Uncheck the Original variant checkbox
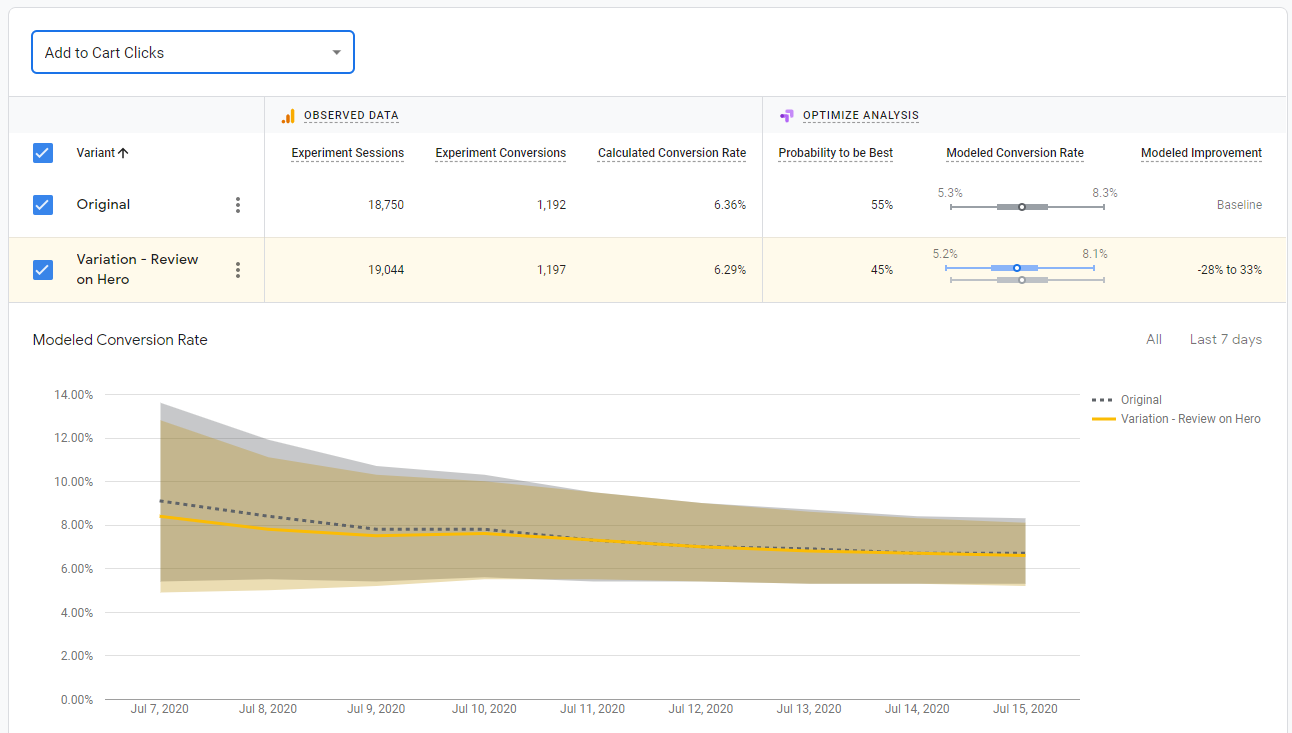This screenshot has height=733, width=1292. click(43, 205)
